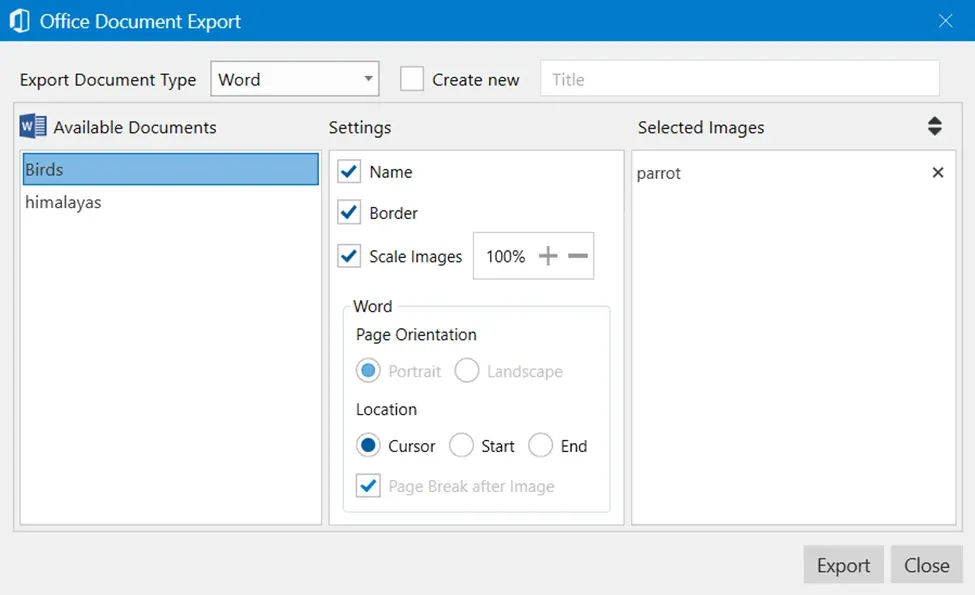Choose End as insert location

[x=540, y=446]
